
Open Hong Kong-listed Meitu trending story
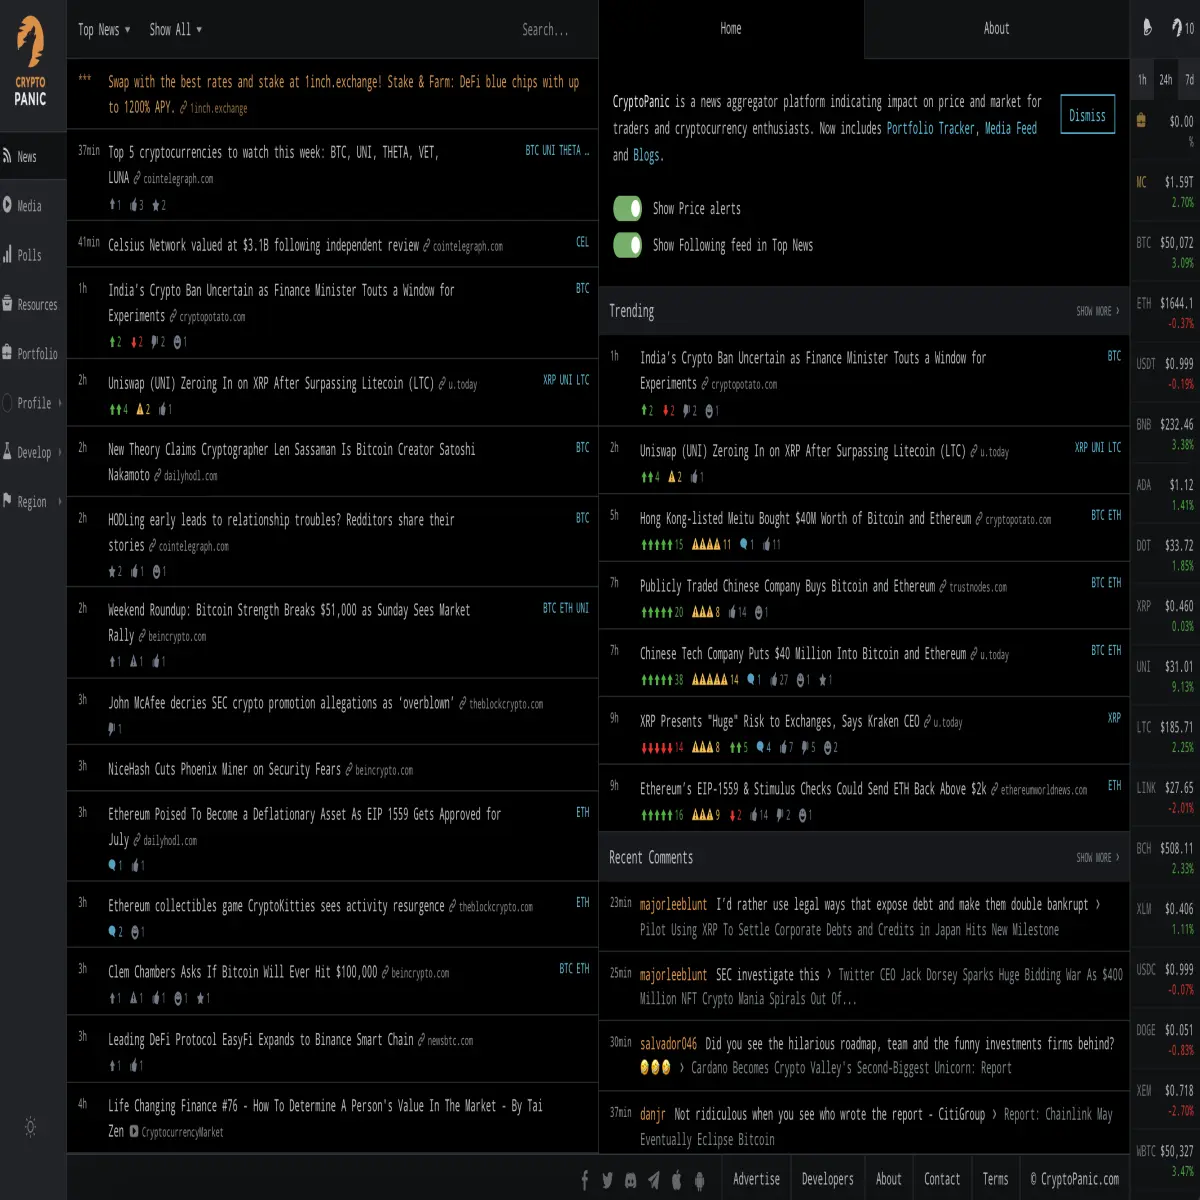click(x=805, y=518)
